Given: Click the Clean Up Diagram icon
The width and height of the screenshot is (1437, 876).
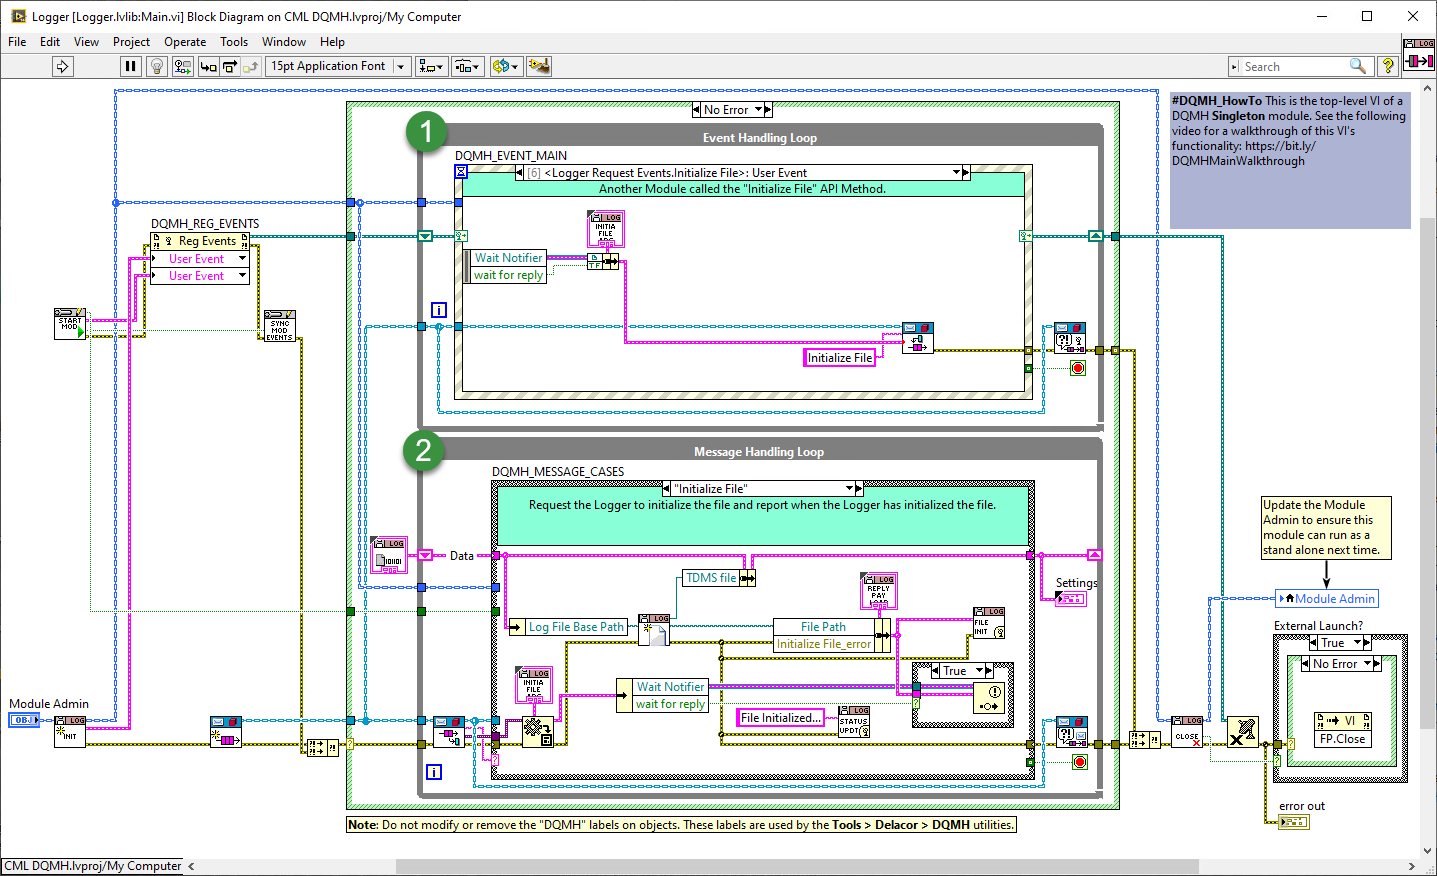Looking at the screenshot, I should click(x=539, y=66).
